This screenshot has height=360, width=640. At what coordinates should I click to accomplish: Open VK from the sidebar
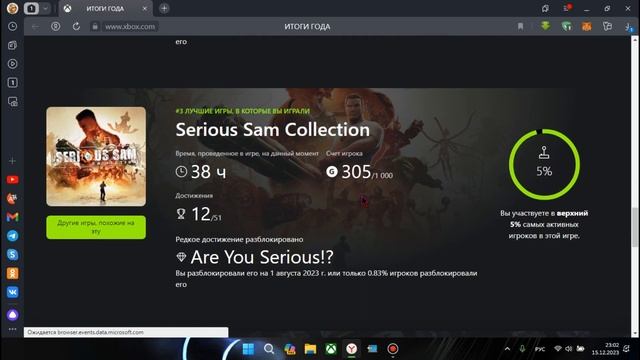12,292
